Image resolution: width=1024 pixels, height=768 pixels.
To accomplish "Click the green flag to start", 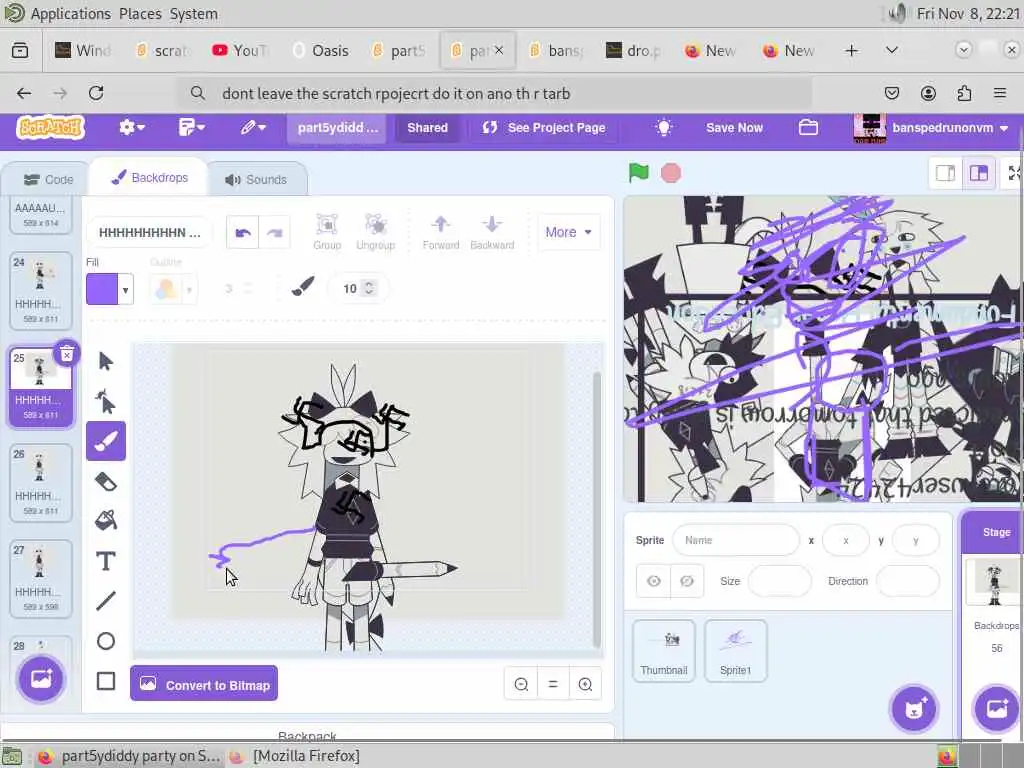I will click(x=639, y=173).
